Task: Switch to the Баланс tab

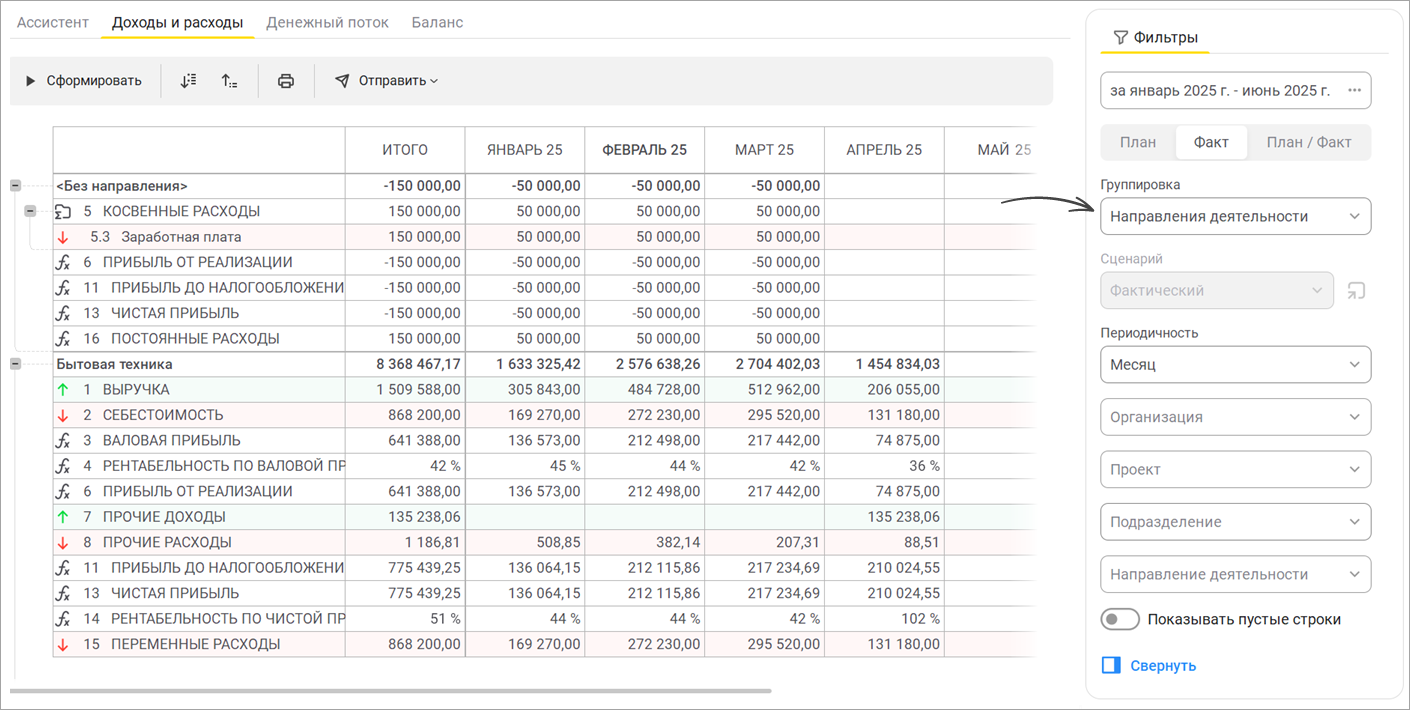Action: 437,22
